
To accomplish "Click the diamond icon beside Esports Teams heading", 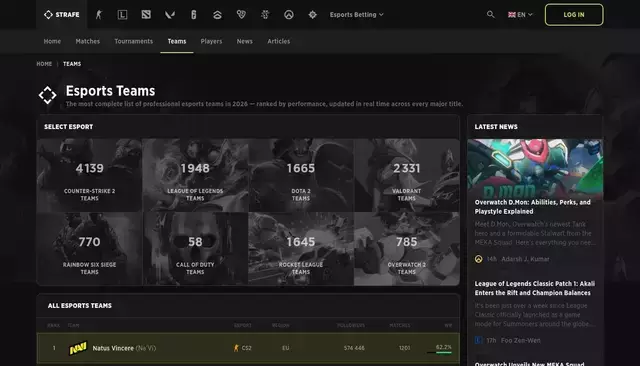I will tap(48, 95).
